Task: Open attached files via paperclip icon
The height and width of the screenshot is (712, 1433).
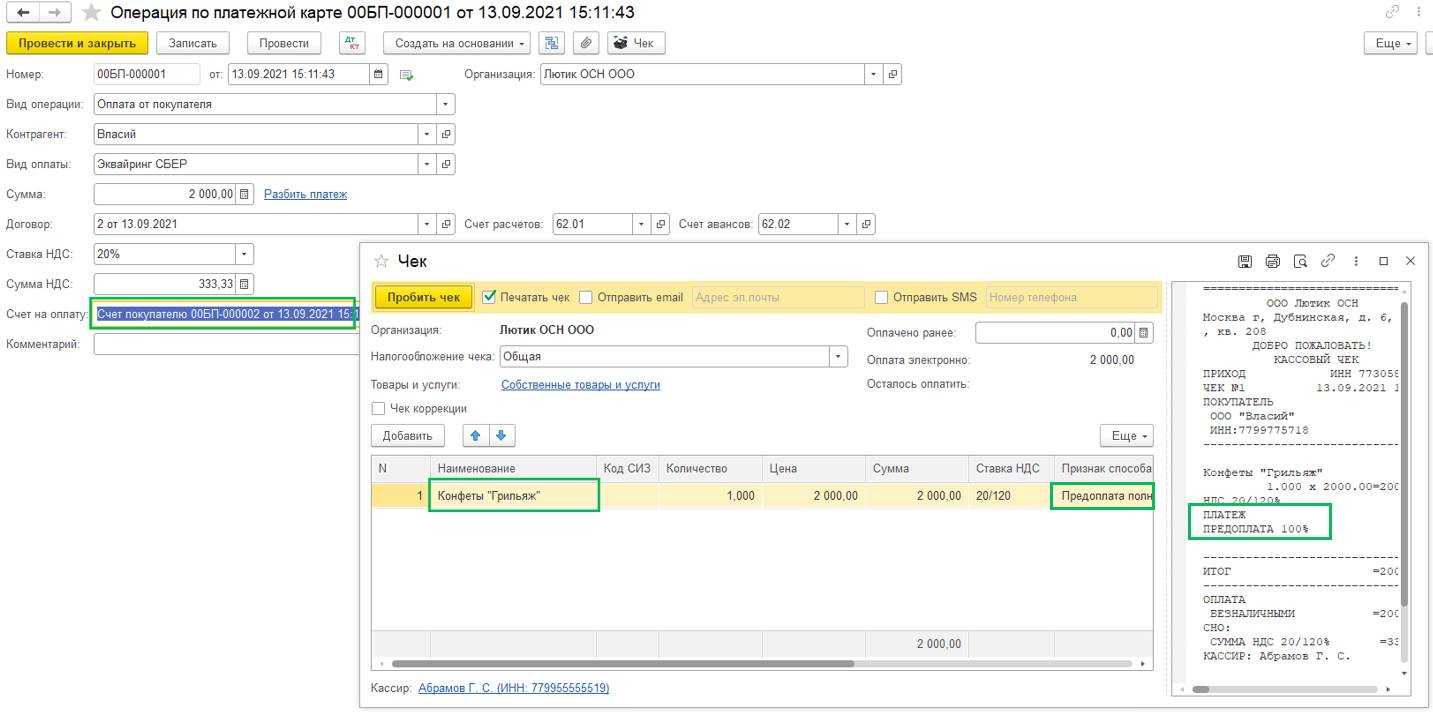Action: 586,43
